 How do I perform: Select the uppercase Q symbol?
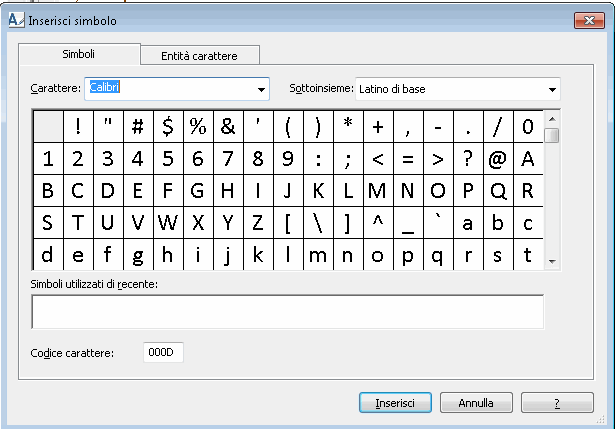coord(498,191)
